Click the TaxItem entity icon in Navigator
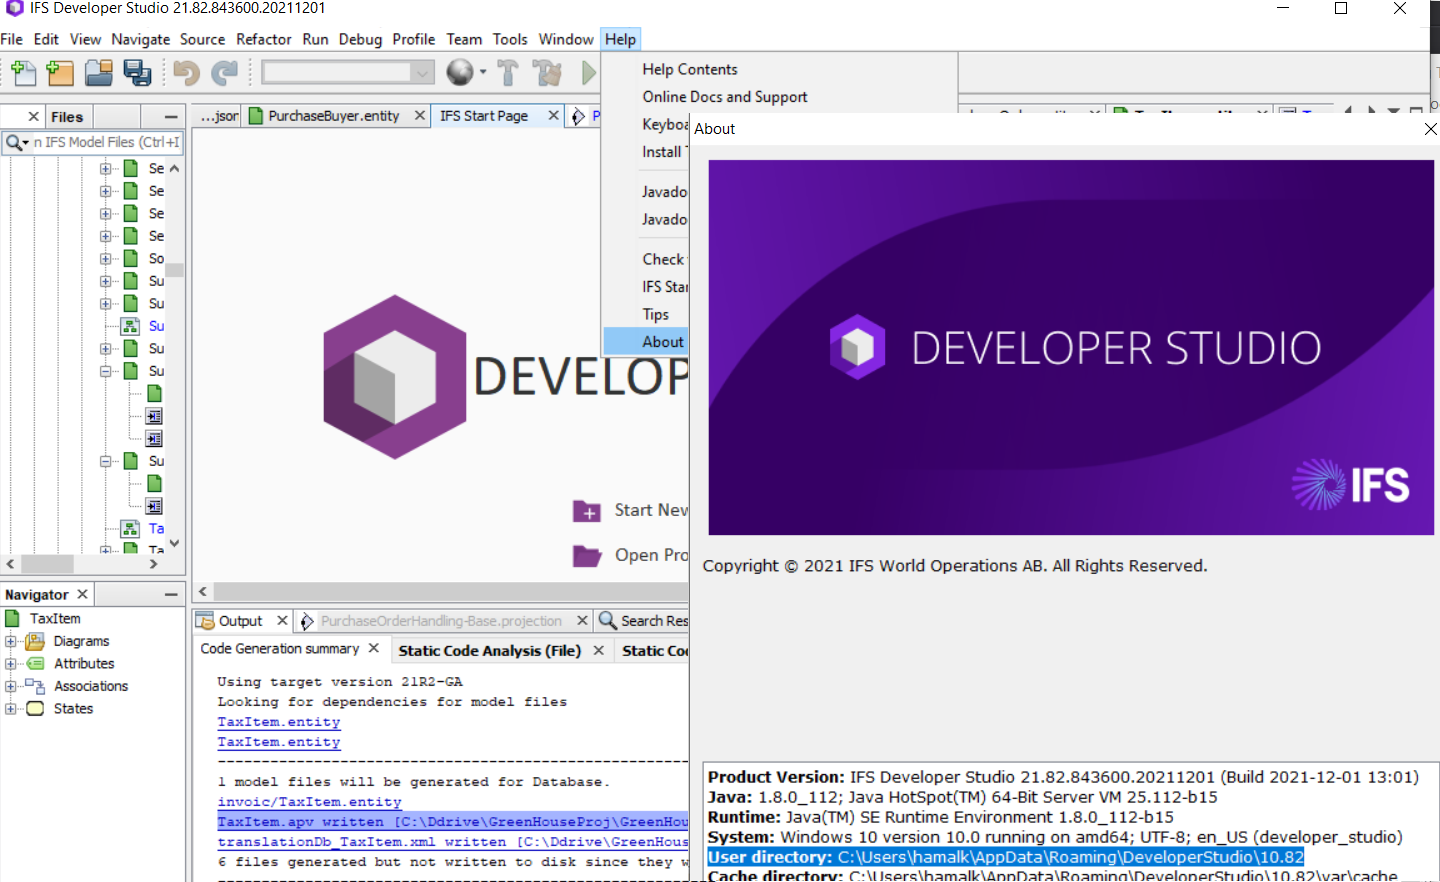The width and height of the screenshot is (1440, 882). click(13, 619)
